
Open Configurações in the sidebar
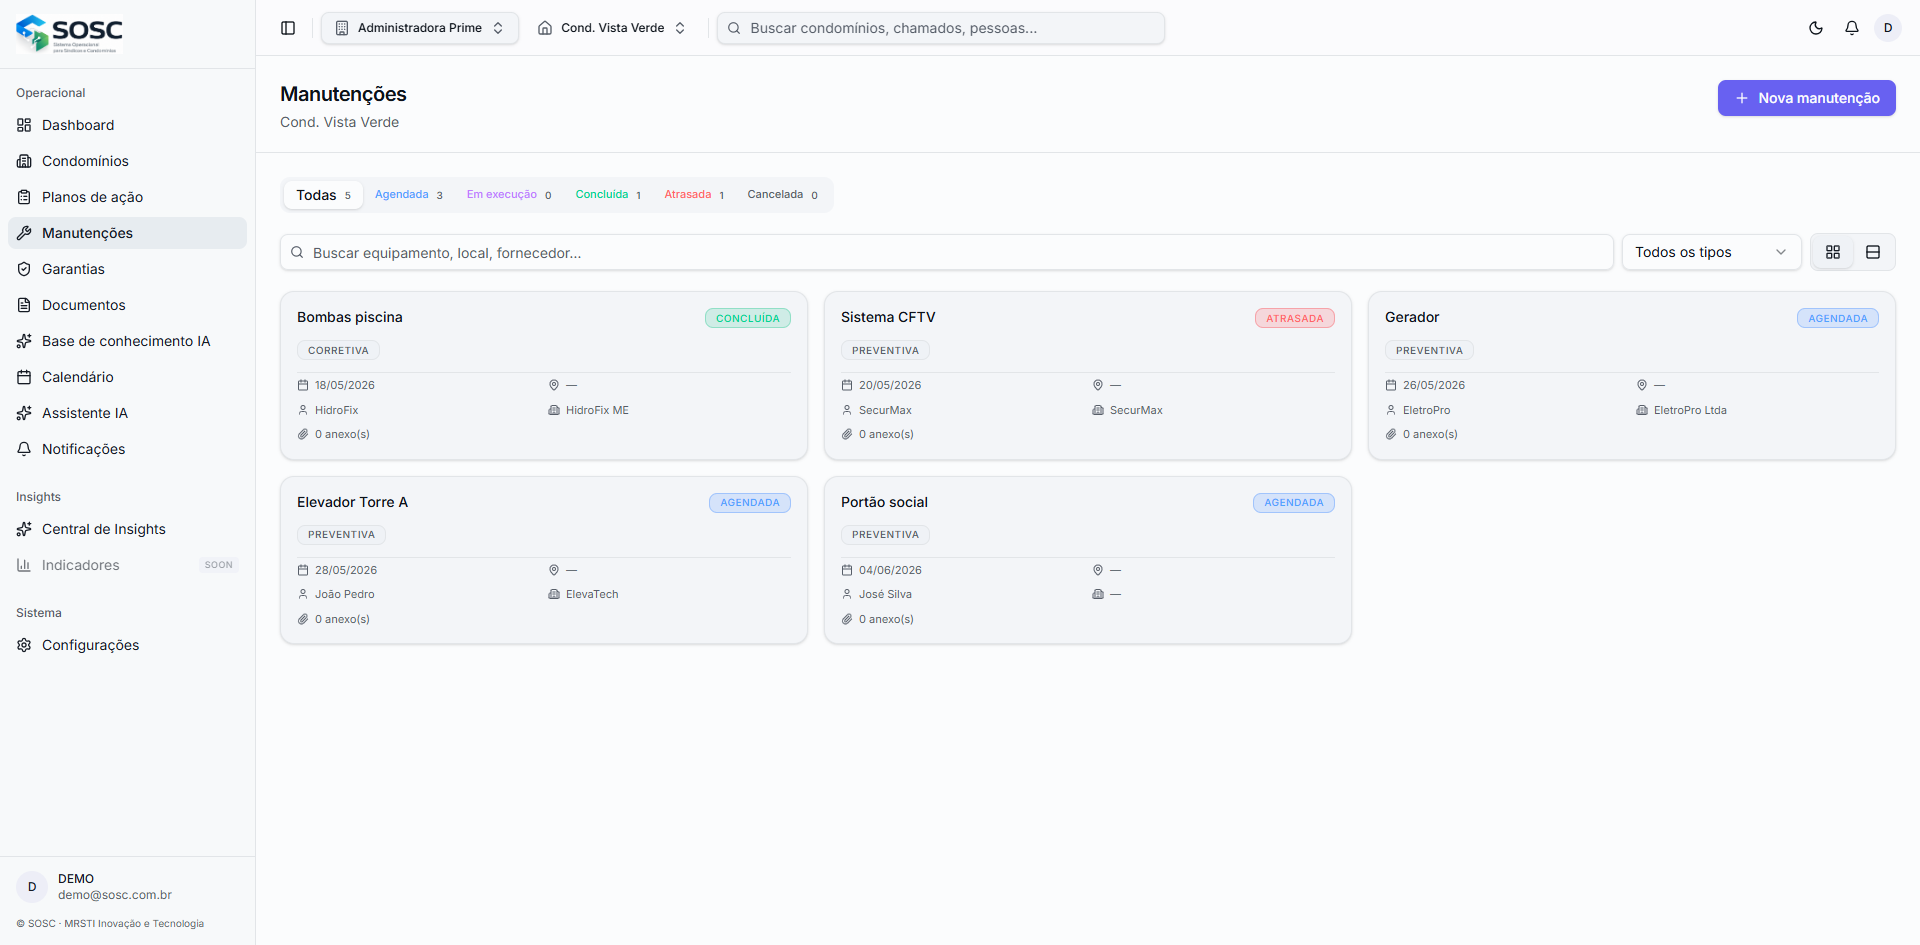coord(127,645)
